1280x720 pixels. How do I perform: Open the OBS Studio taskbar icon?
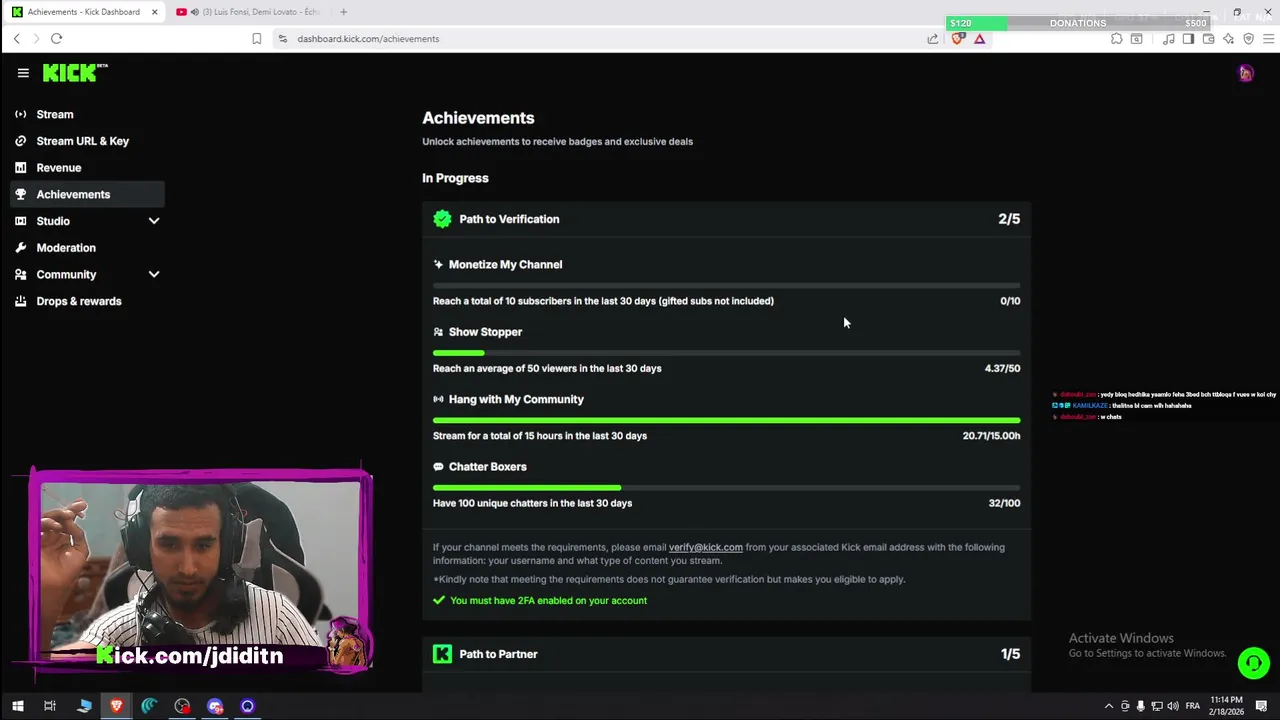[182, 706]
